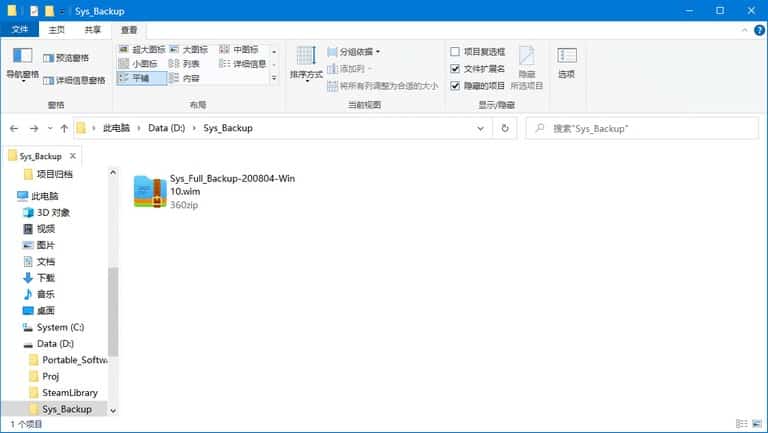Open the 选项 folder options
Screen dimensions: 768x433
(567, 63)
